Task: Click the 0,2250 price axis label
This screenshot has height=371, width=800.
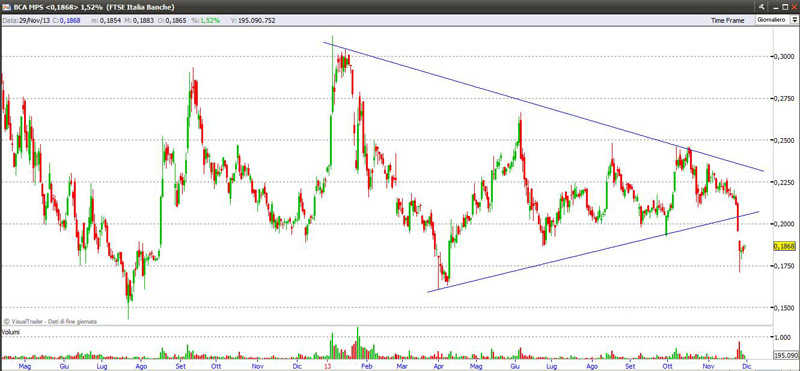Action: pos(785,182)
